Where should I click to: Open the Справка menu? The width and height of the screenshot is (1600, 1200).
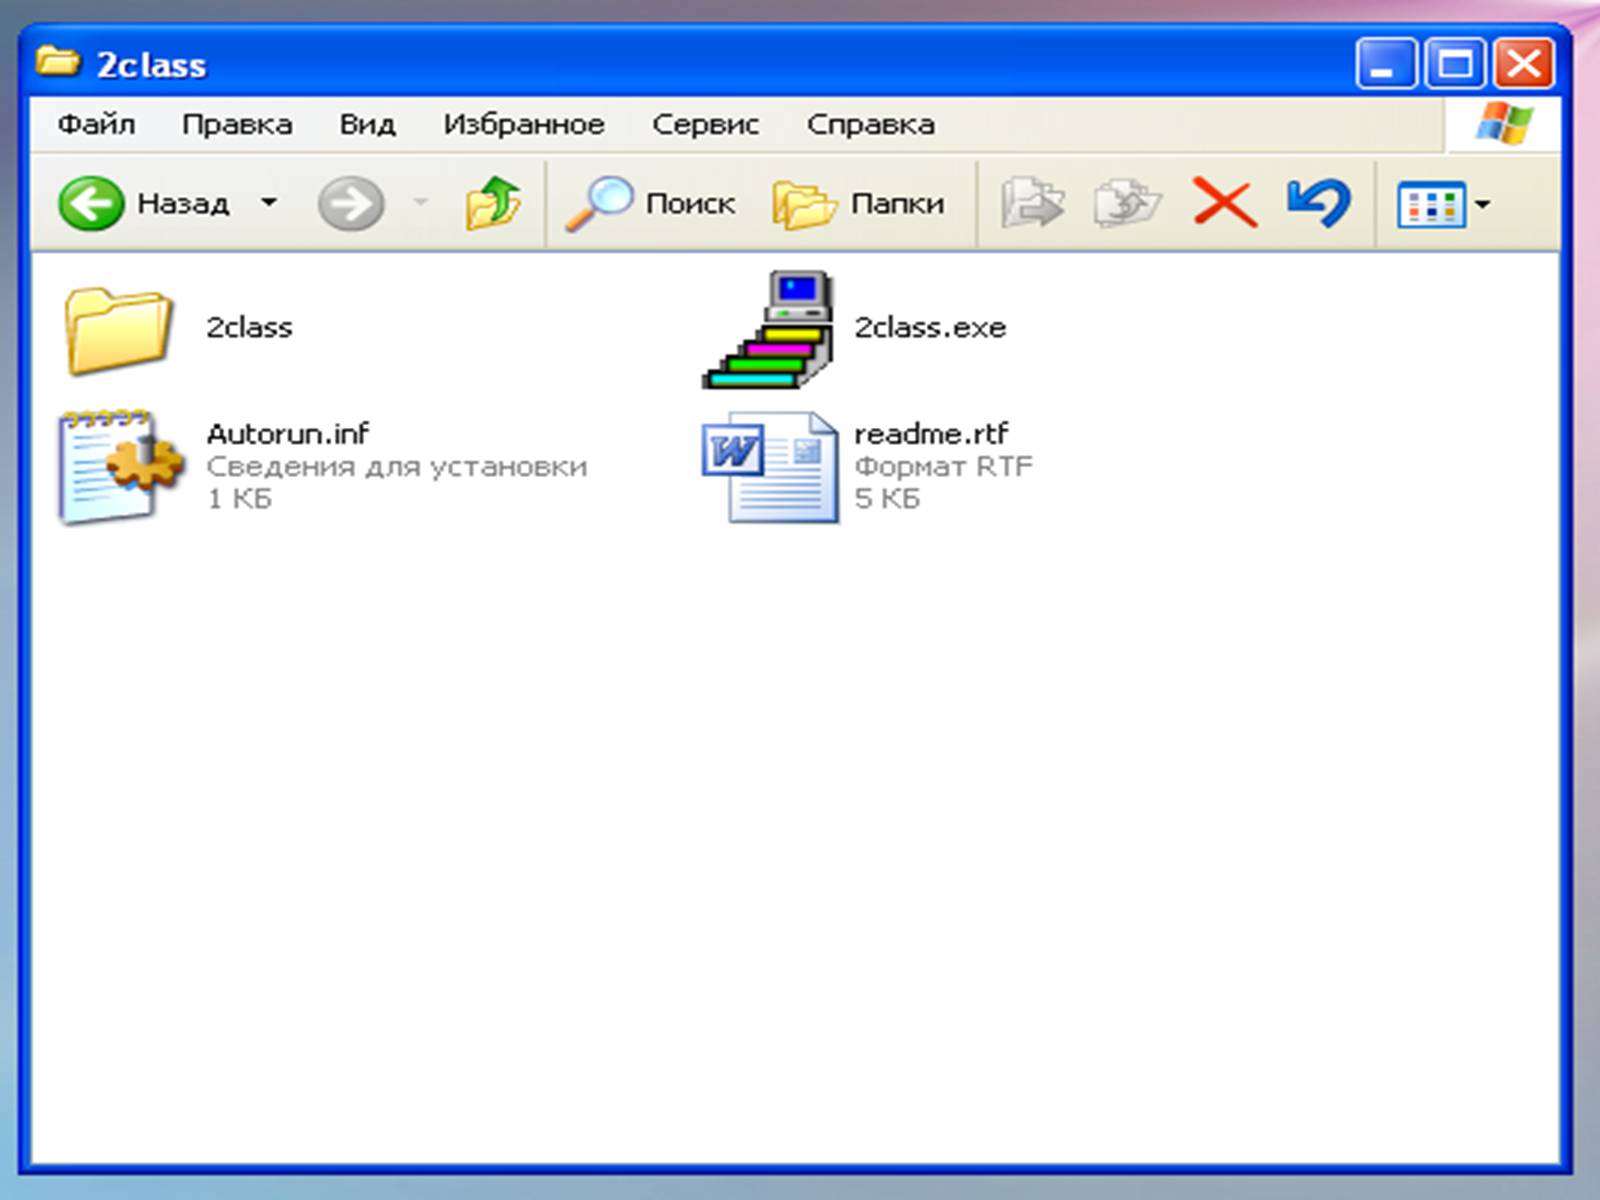[x=871, y=124]
